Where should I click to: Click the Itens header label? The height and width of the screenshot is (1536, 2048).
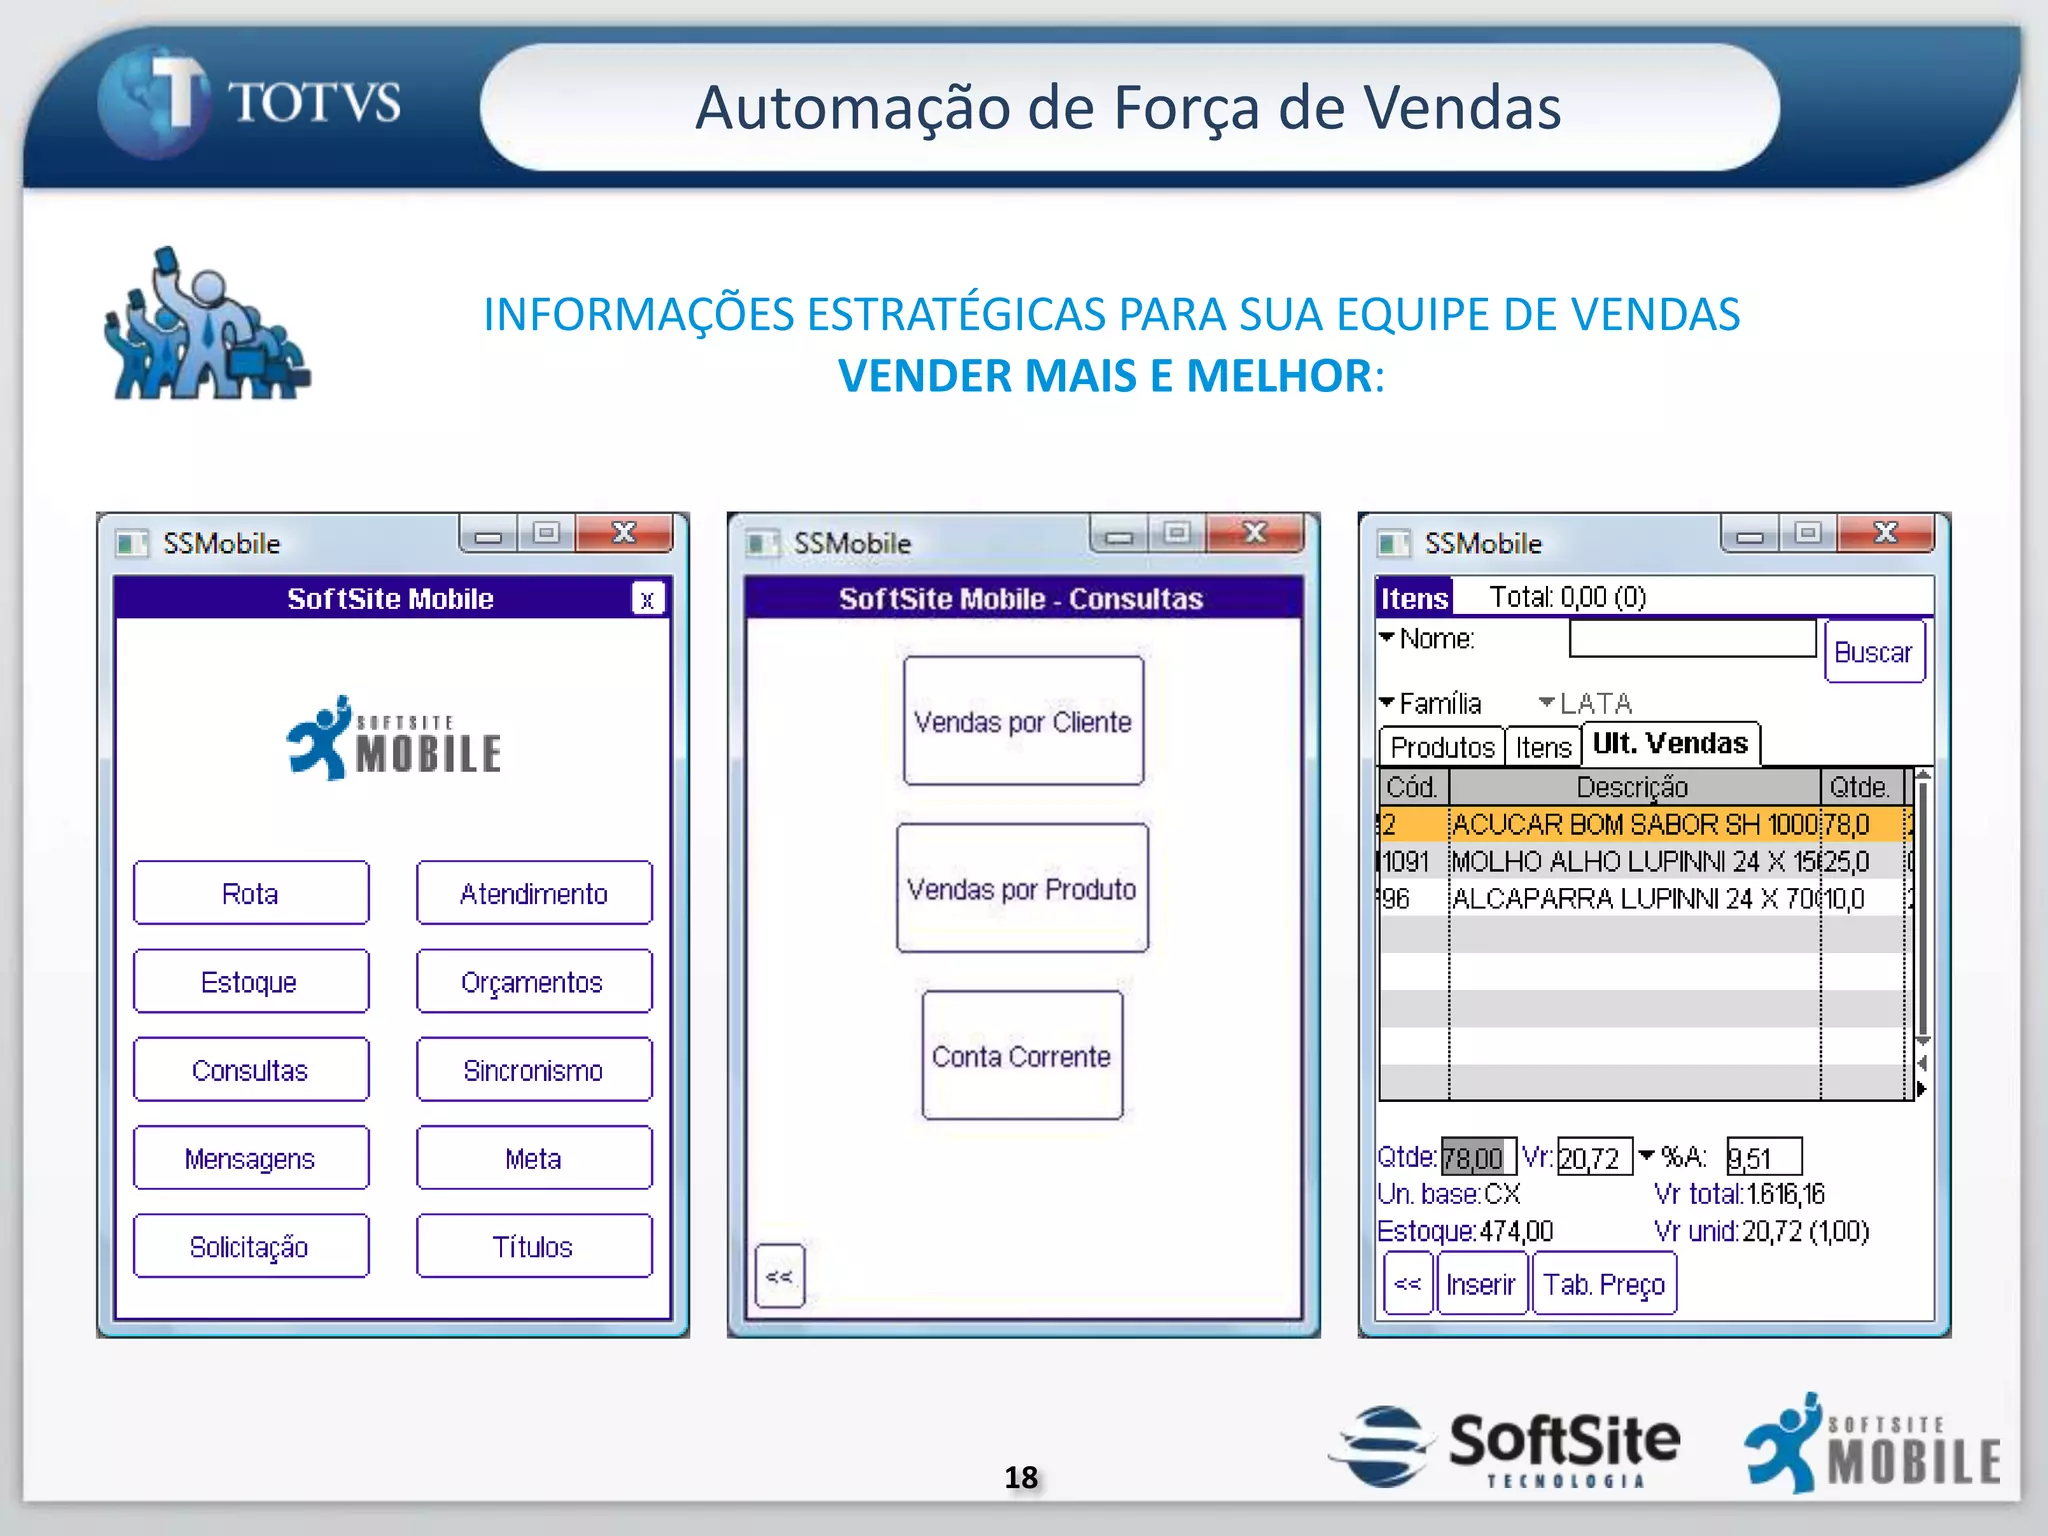pos(1414,598)
